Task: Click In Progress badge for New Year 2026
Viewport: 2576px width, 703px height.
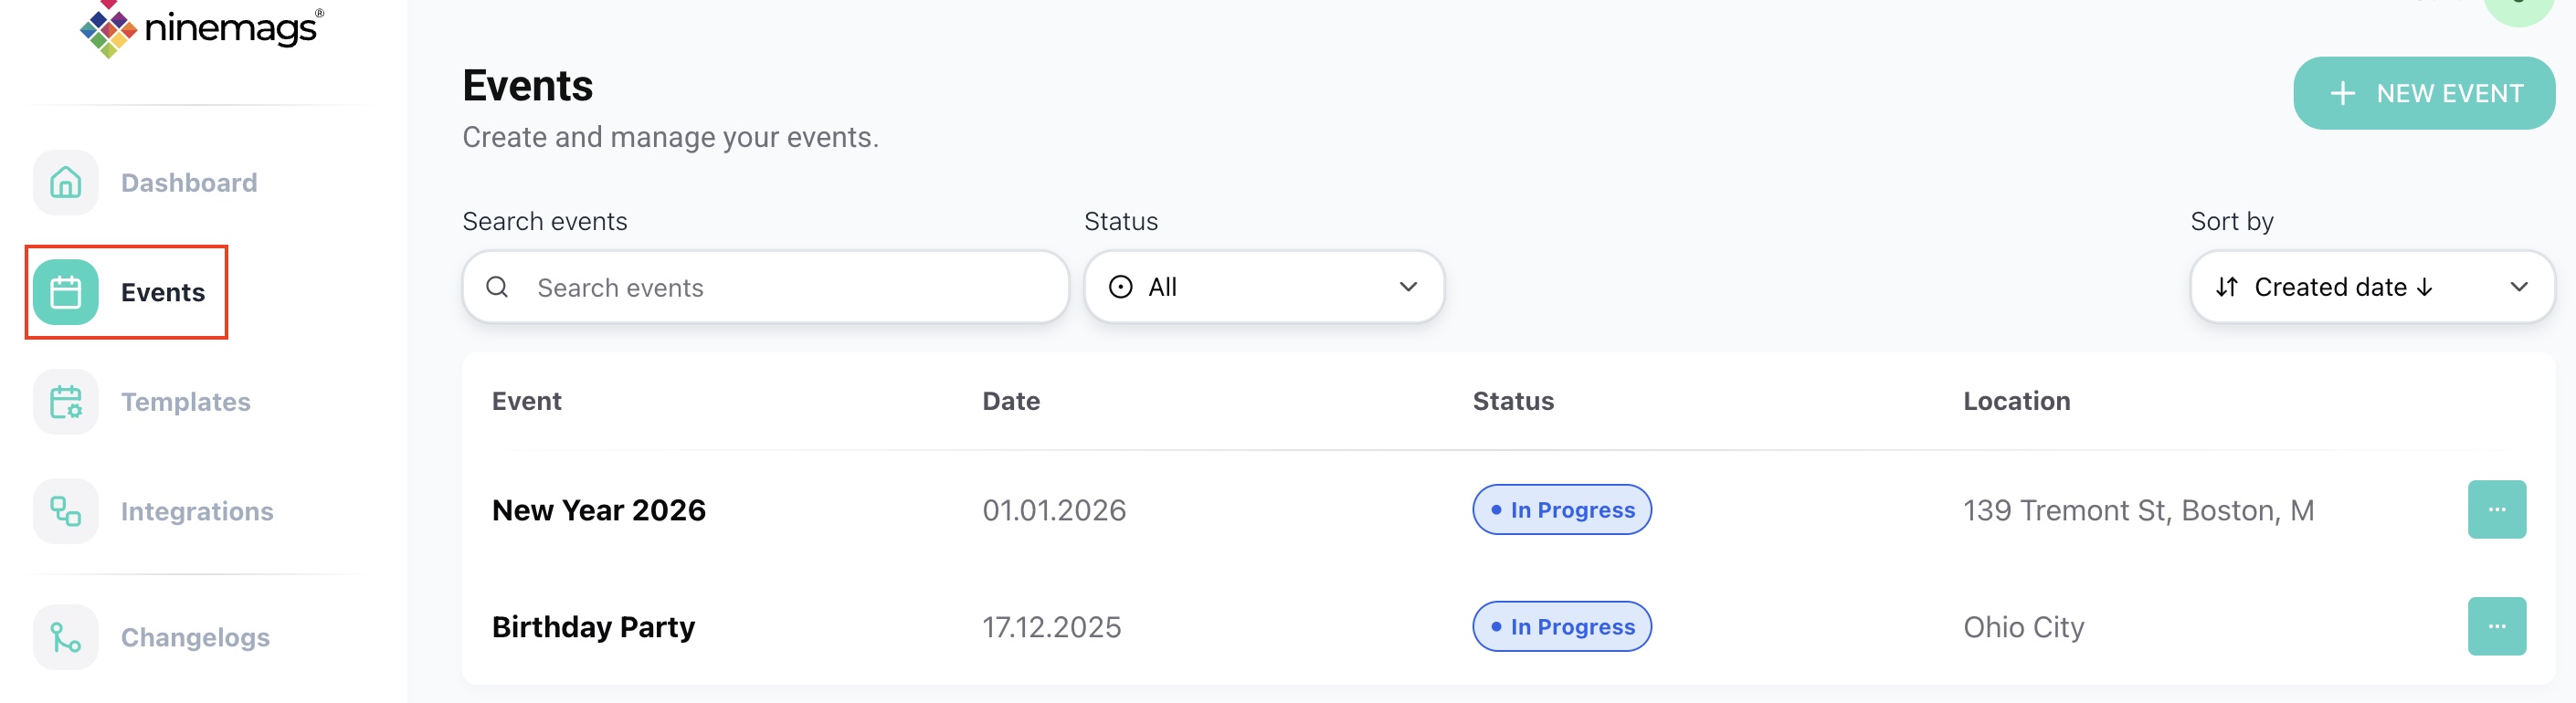Action: coord(1561,510)
